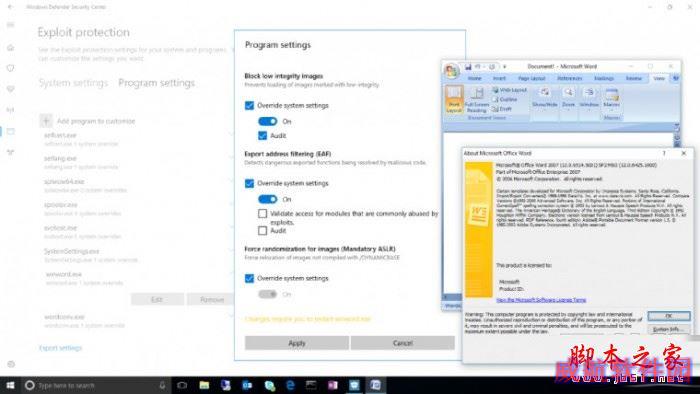Click Cancel in Program settings dialog
Image resolution: width=700 pixels, height=394 pixels.
pyautogui.click(x=403, y=343)
